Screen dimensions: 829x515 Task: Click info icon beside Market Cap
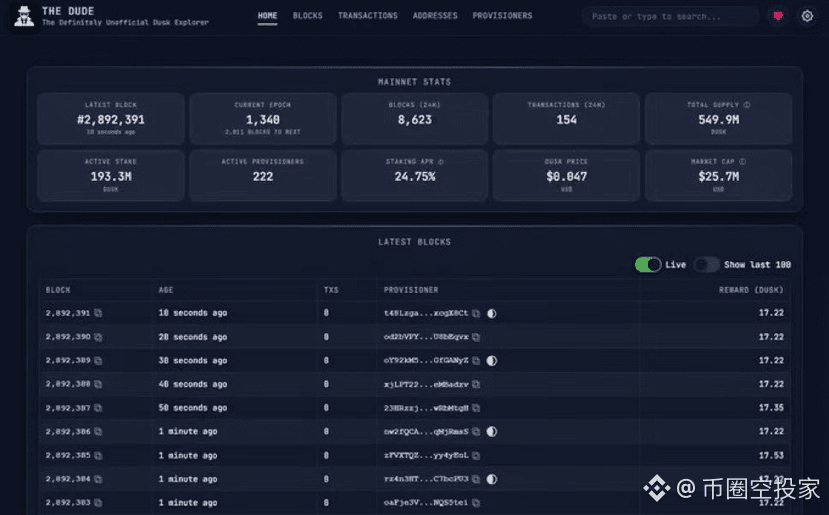pos(743,161)
